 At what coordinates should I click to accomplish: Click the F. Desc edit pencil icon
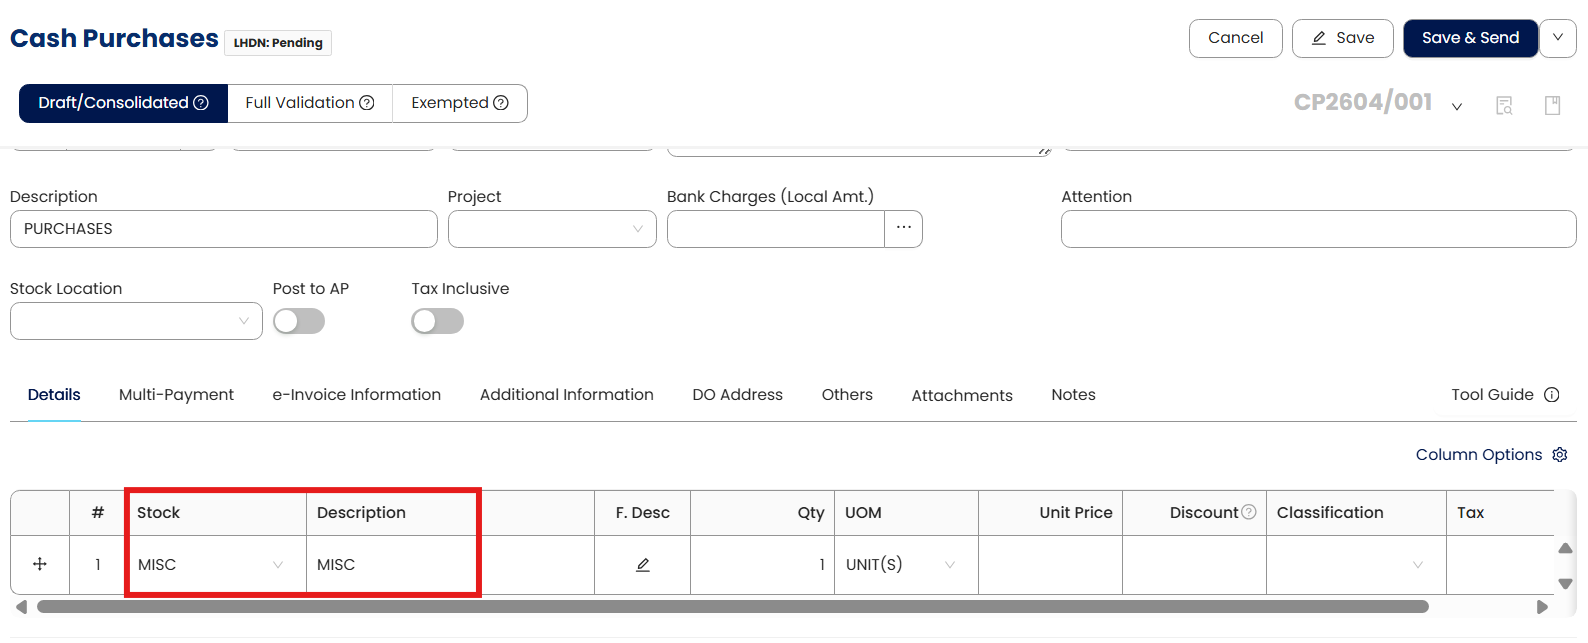643,565
